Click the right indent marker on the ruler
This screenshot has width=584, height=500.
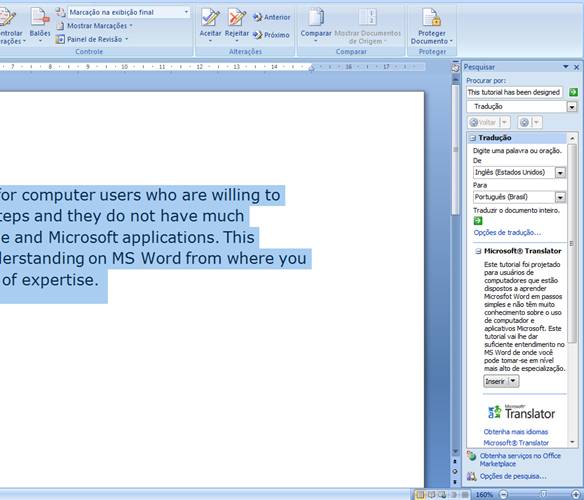coord(312,68)
